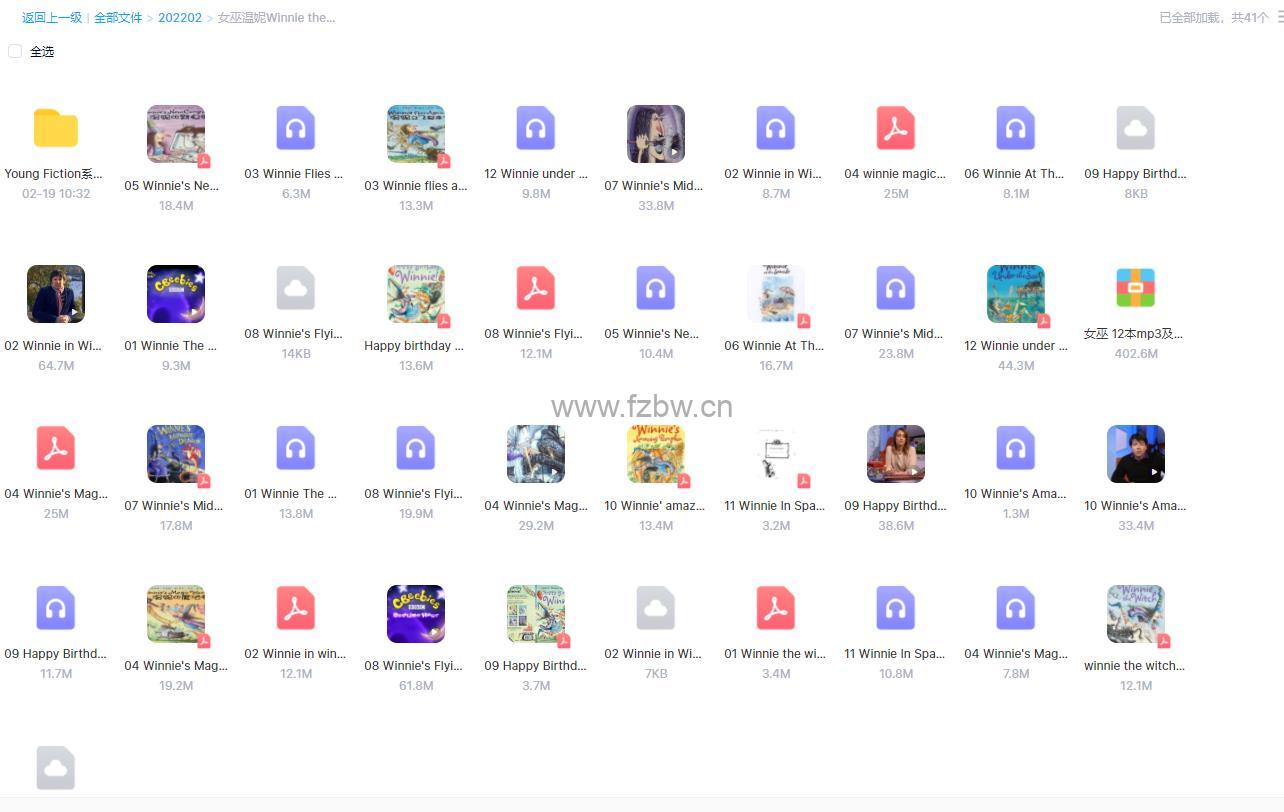The width and height of the screenshot is (1284, 812).
Task: Open the 女巫 12本mp3 archive file icon
Action: [1136, 289]
